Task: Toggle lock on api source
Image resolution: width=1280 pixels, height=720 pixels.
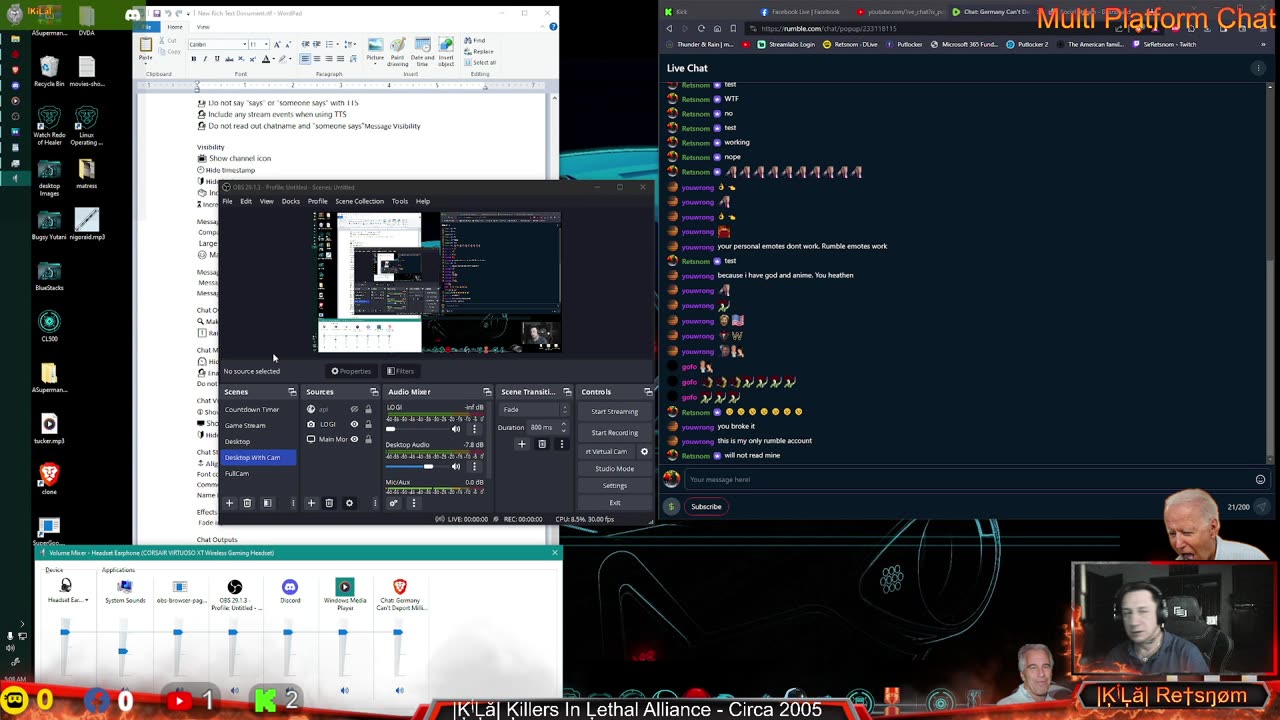Action: (368, 409)
